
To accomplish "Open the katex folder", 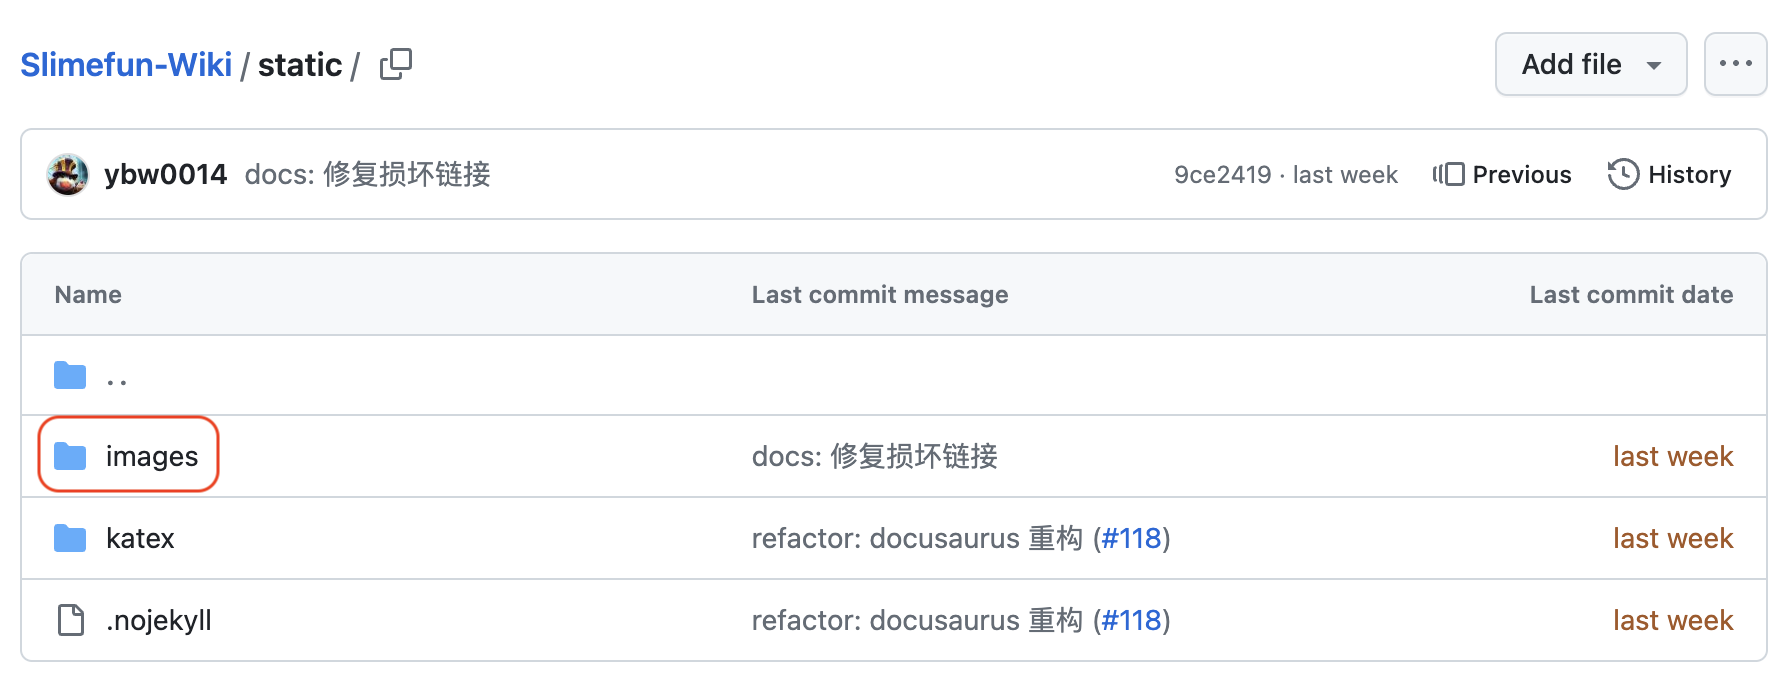I will [x=140, y=539].
